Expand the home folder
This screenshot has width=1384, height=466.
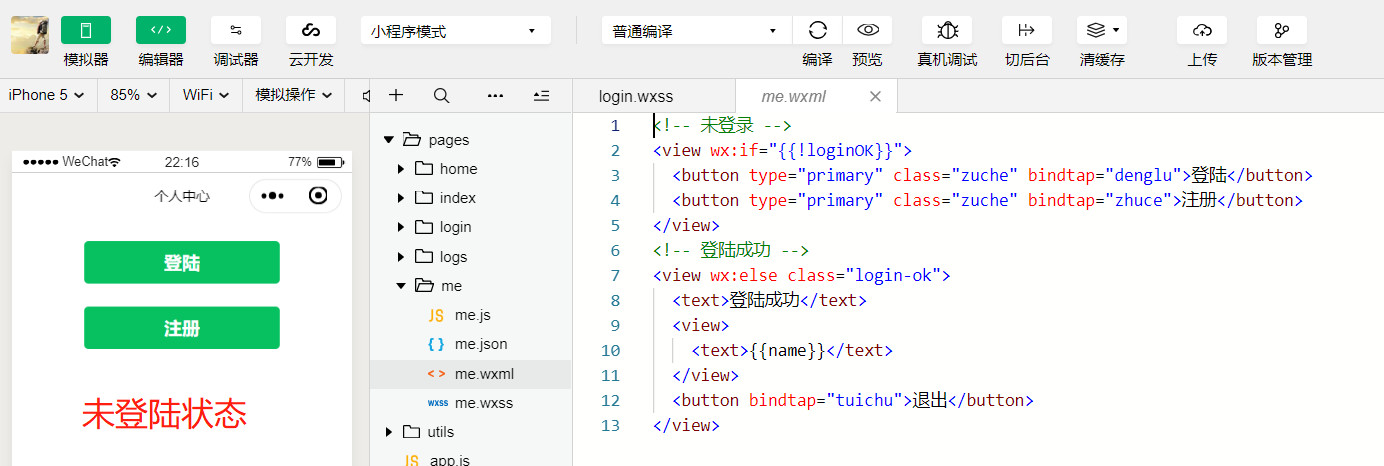coord(401,169)
